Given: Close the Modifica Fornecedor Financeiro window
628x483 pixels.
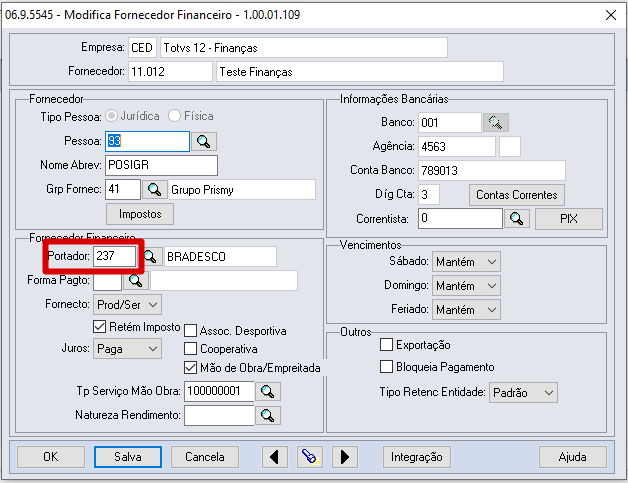Looking at the screenshot, I should tap(611, 15).
